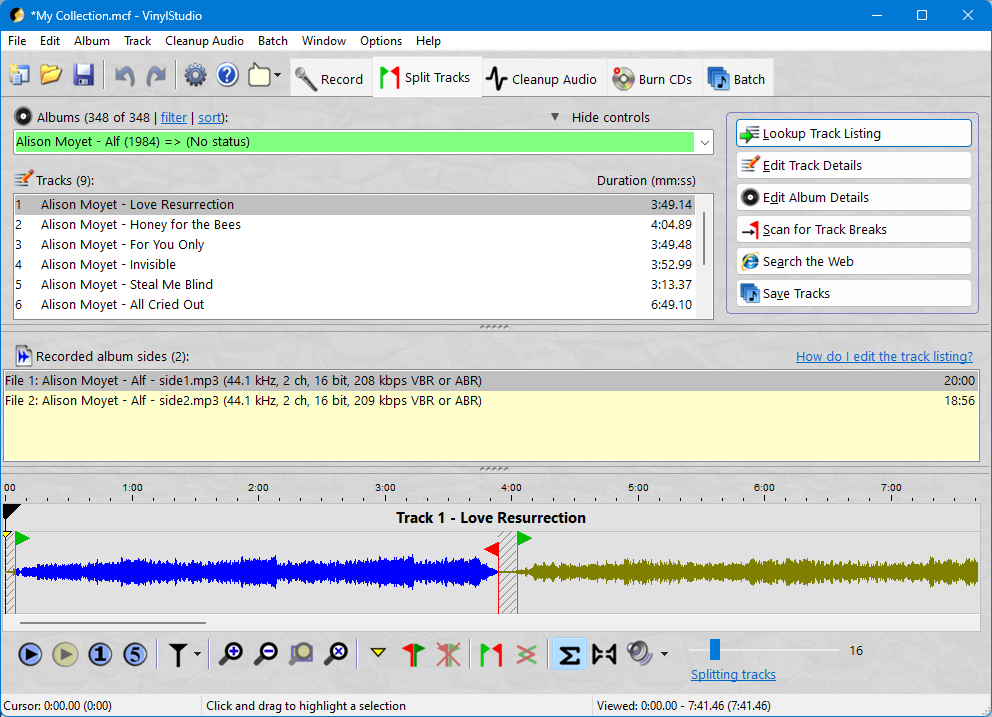
Task: Open the dropdown arrow beside the speaker icon
Action: [664, 654]
